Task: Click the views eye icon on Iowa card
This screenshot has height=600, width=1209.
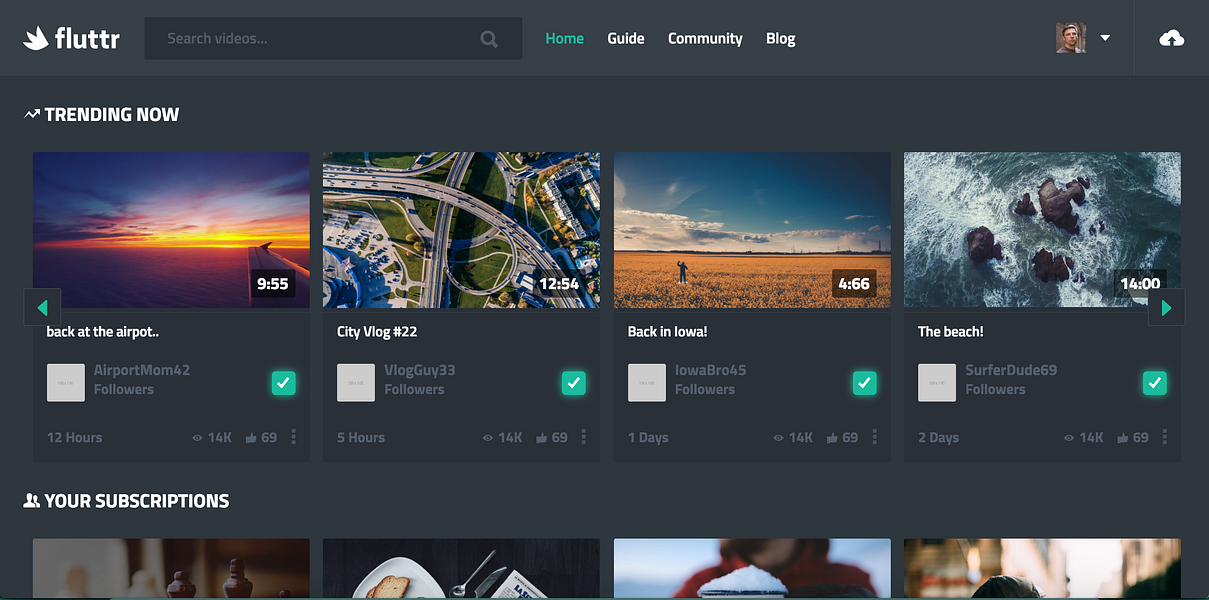Action: (778, 438)
